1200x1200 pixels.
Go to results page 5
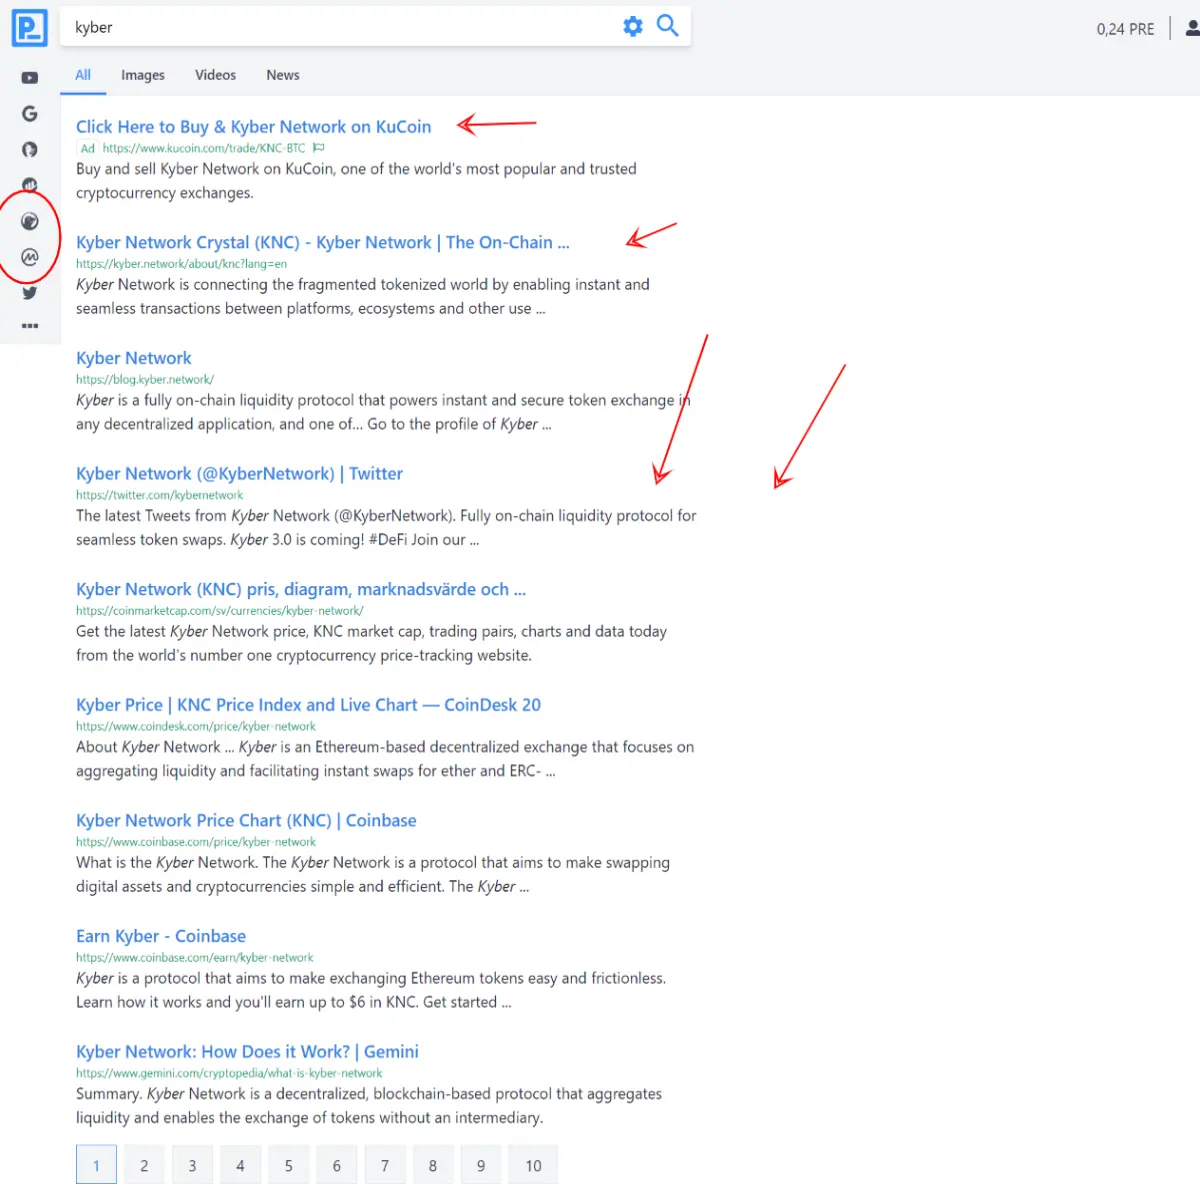288,1165
